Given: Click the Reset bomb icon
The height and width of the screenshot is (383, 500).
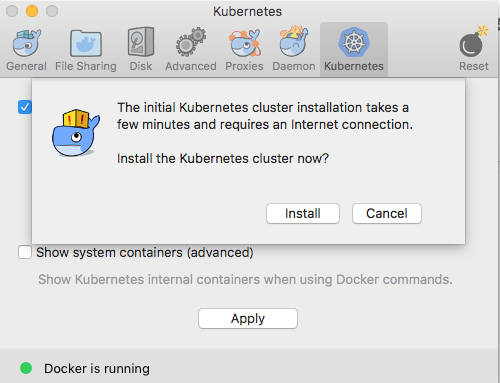Looking at the screenshot, I should click(474, 41).
